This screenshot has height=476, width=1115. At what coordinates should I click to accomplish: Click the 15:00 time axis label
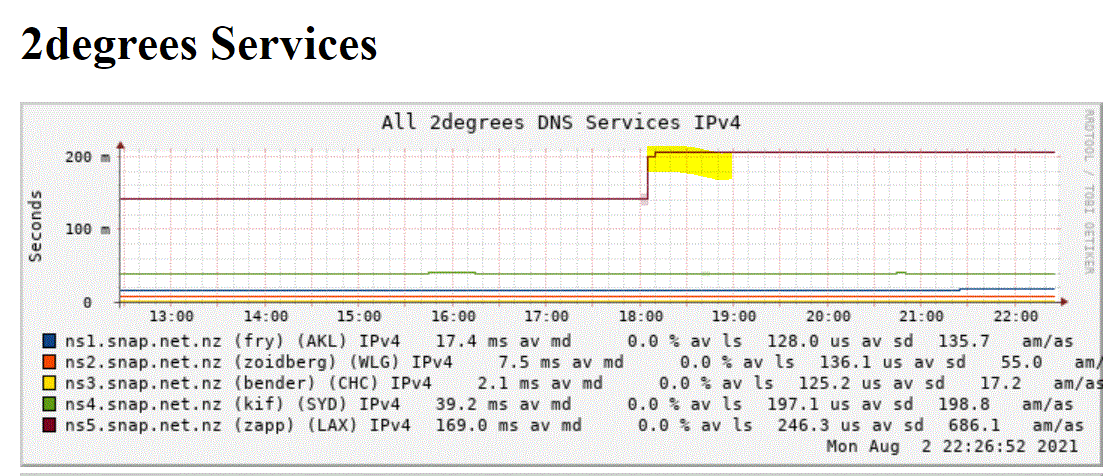point(359,316)
